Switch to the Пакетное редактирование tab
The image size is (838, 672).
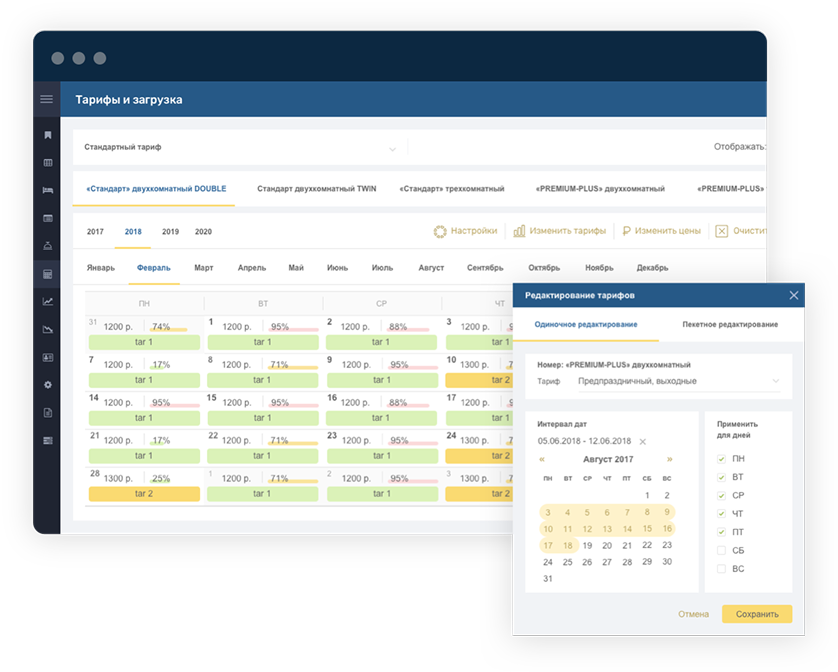click(x=729, y=325)
